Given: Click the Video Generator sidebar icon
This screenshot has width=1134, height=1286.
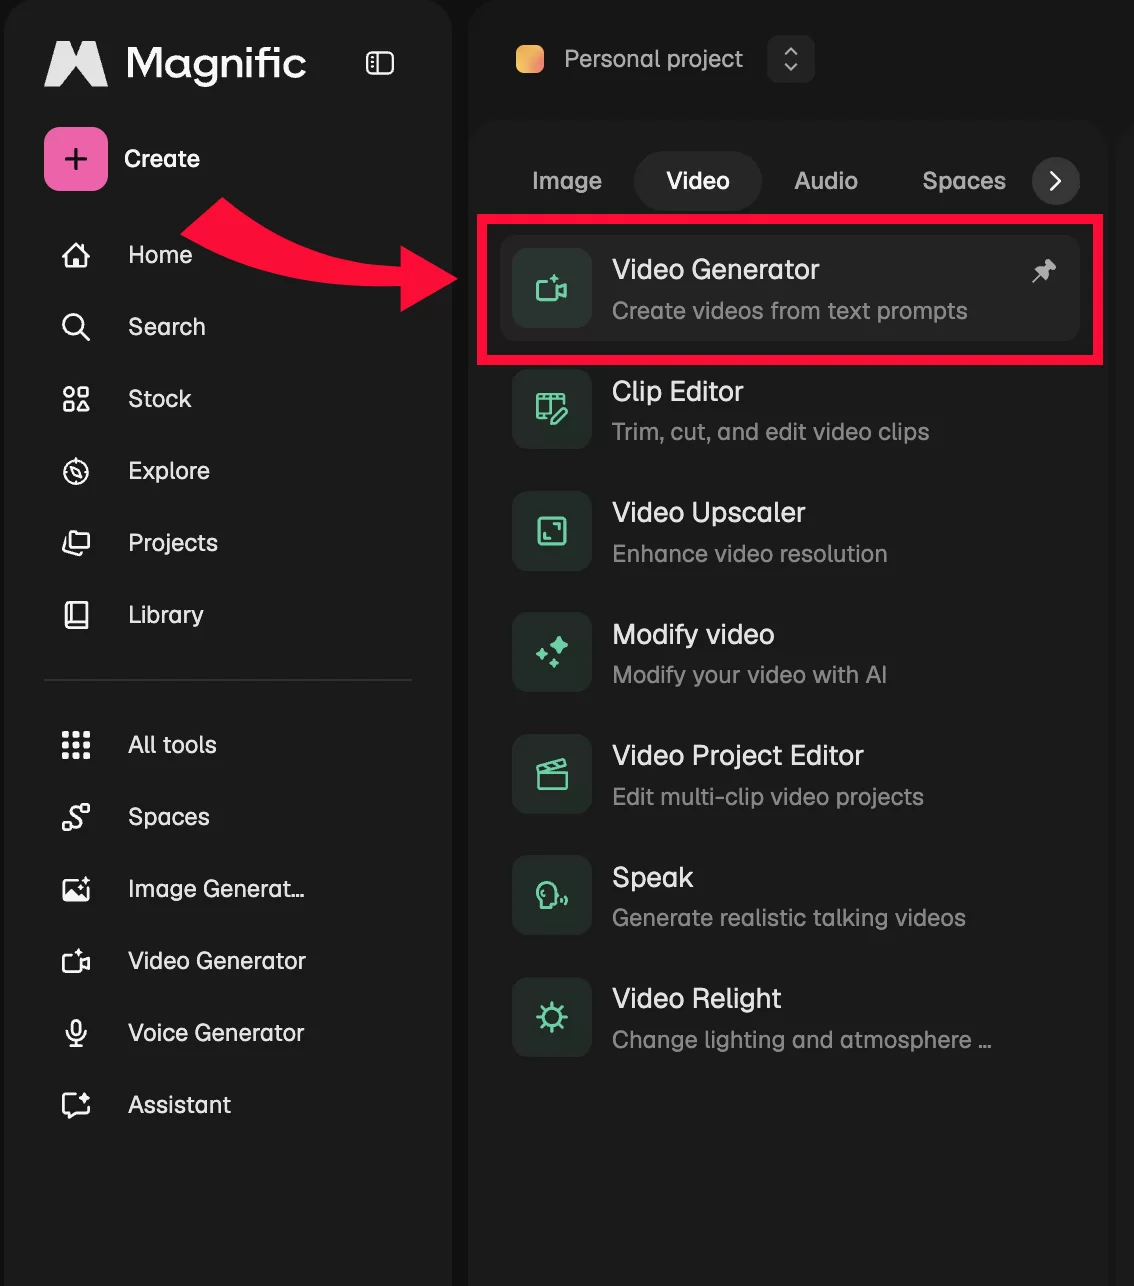Looking at the screenshot, I should click(76, 961).
